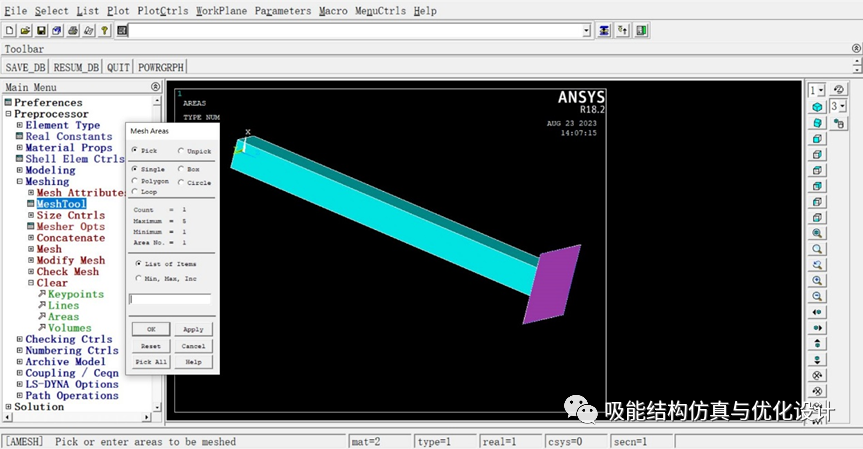This screenshot has height=449, width=863.
Task: Collapse the Meshing tree node
Action: pyautogui.click(x=19, y=181)
